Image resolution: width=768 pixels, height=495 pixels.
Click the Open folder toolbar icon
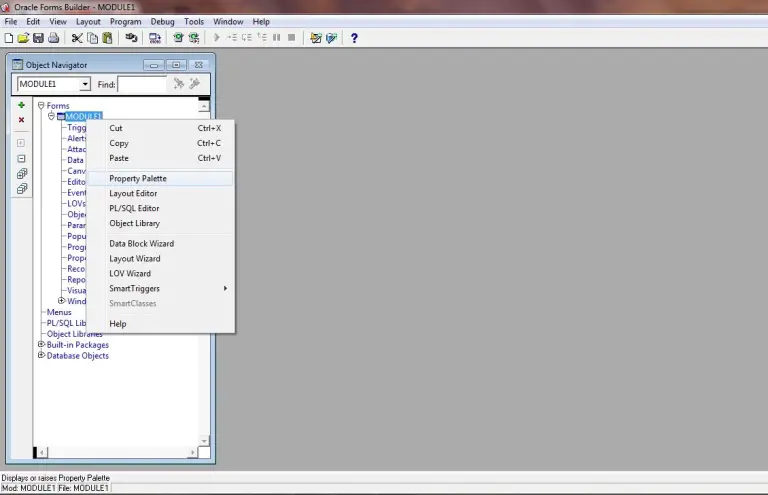pos(24,38)
